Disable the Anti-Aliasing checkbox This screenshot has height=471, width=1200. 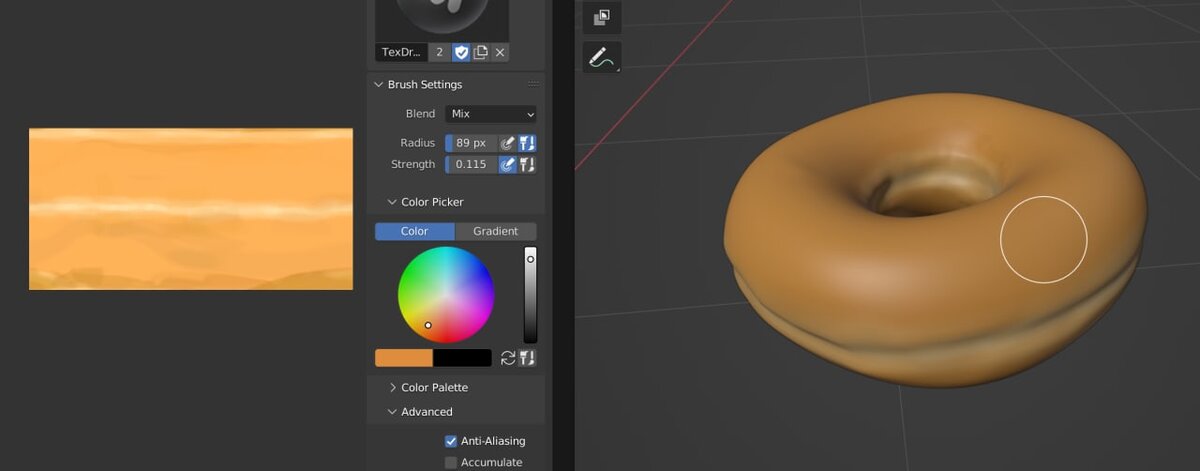(x=451, y=441)
